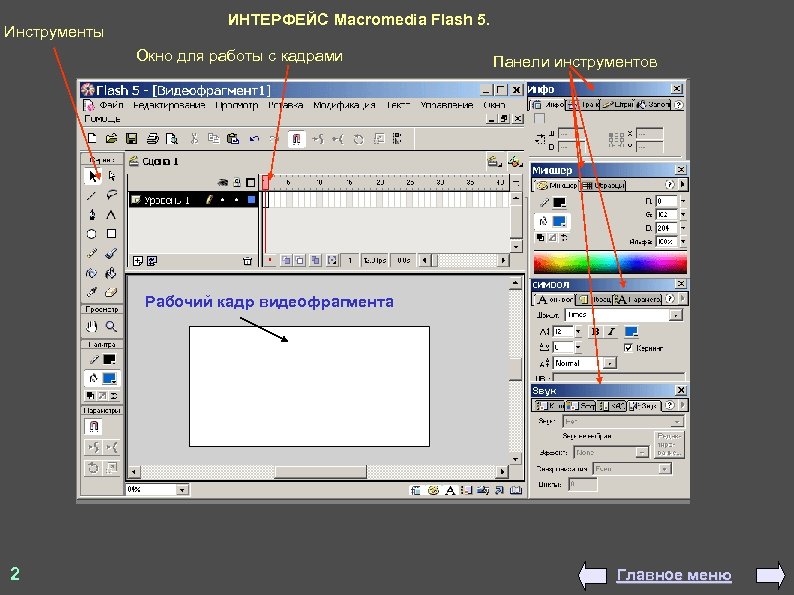The width and height of the screenshot is (794, 595).
Task: Open the Alpha value dropdown in Mixer
Action: tap(683, 242)
